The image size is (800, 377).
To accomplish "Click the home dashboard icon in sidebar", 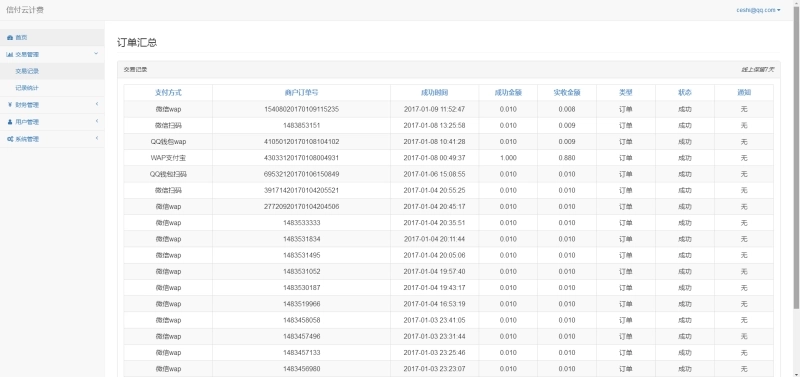I will pos(10,38).
